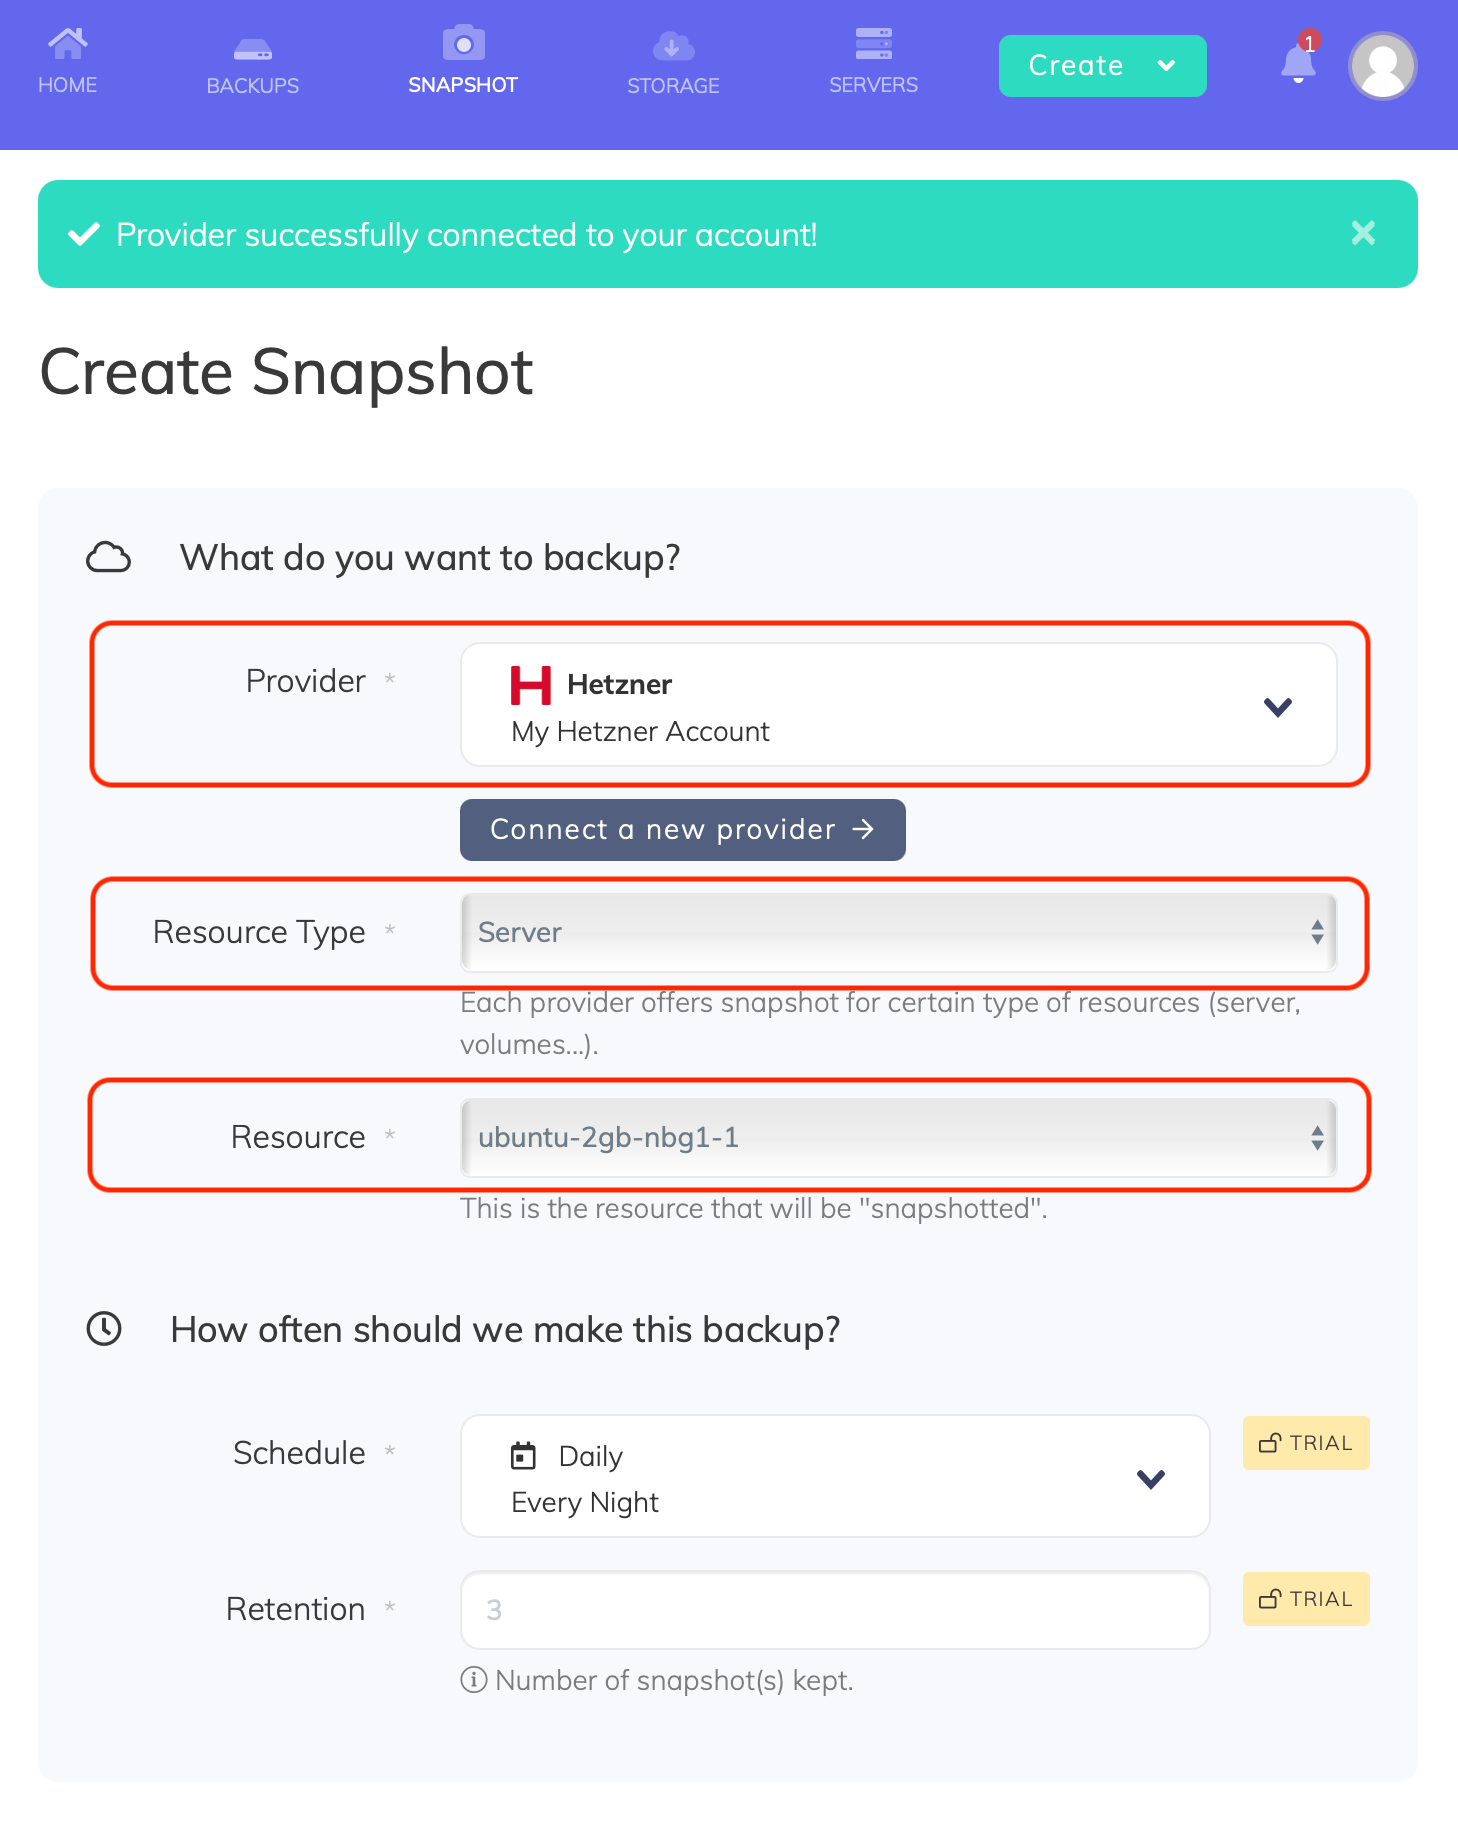Click the user profile avatar icon
The width and height of the screenshot is (1458, 1830).
[x=1382, y=66]
